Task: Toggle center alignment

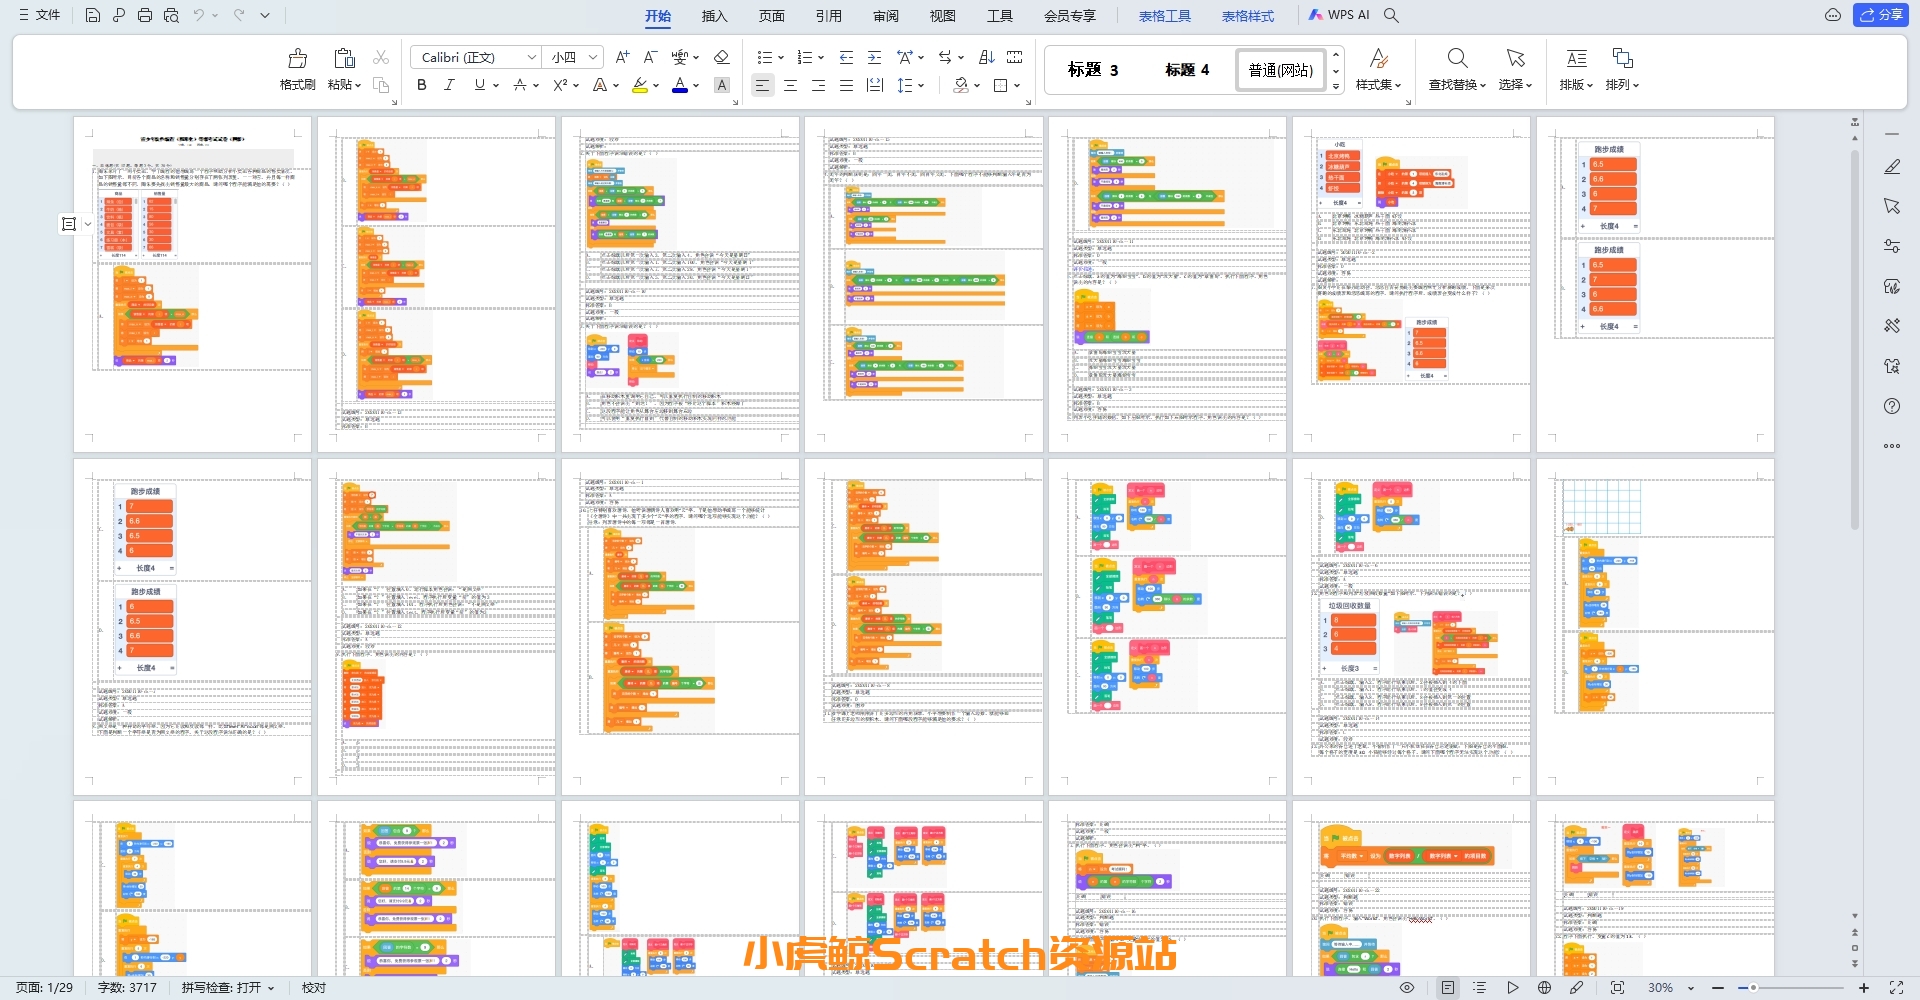Action: tap(791, 85)
